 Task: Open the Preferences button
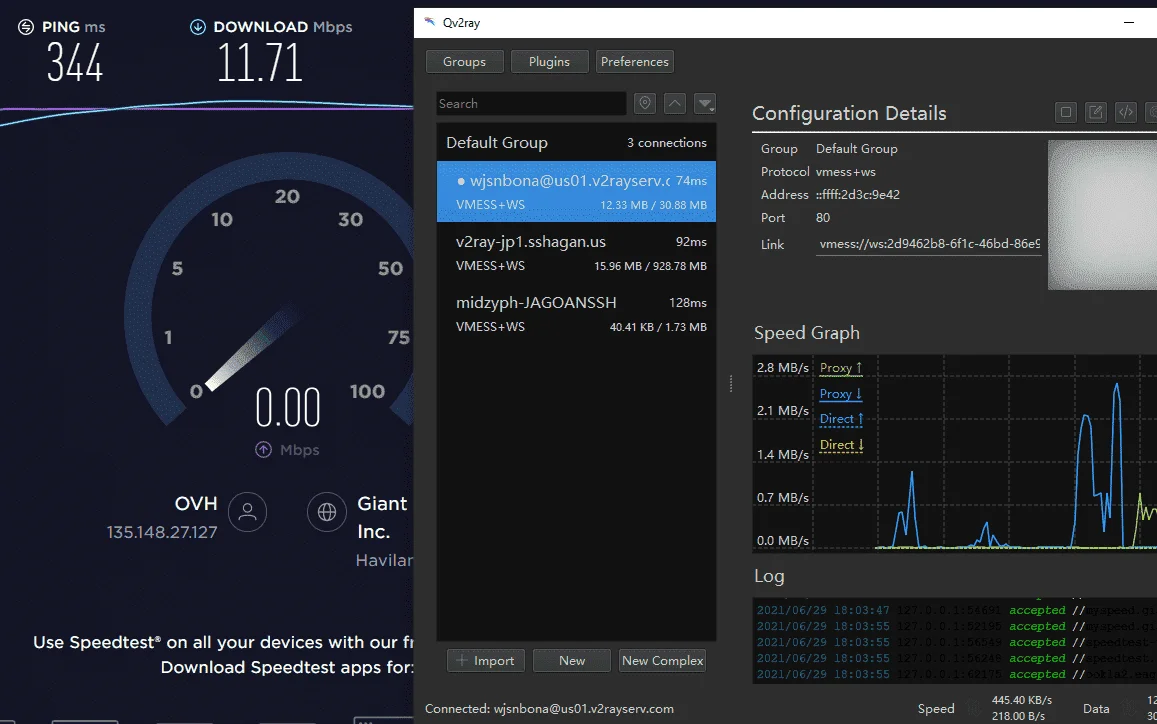[635, 61]
